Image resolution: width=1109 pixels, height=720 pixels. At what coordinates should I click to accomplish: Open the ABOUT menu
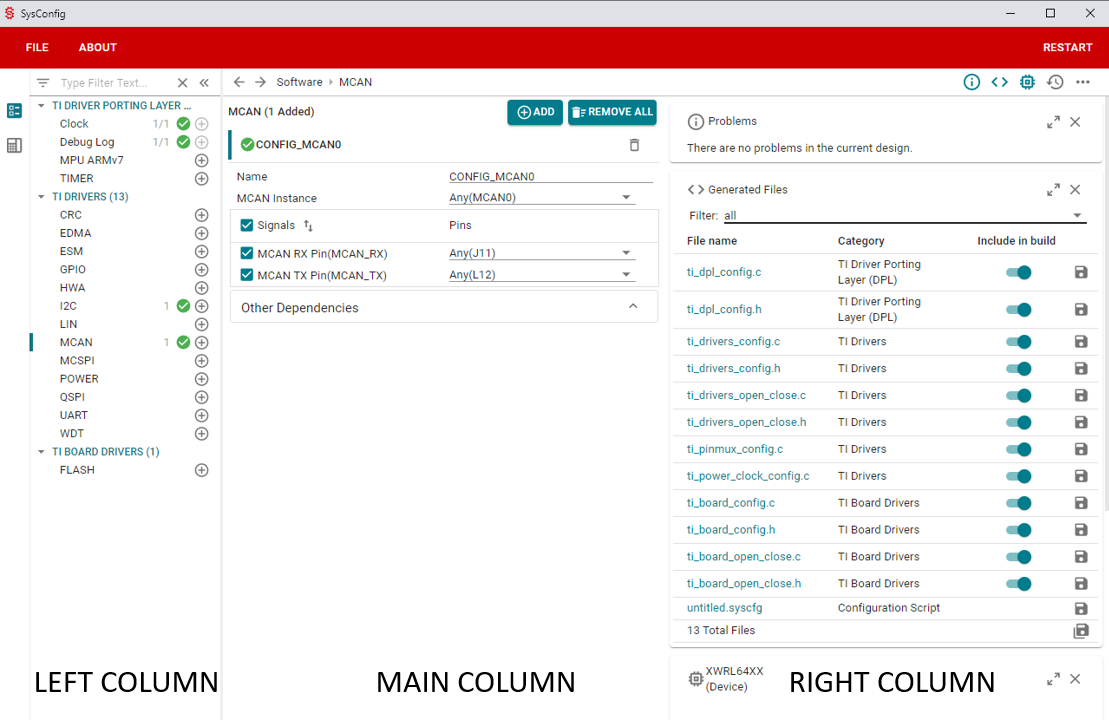[98, 48]
